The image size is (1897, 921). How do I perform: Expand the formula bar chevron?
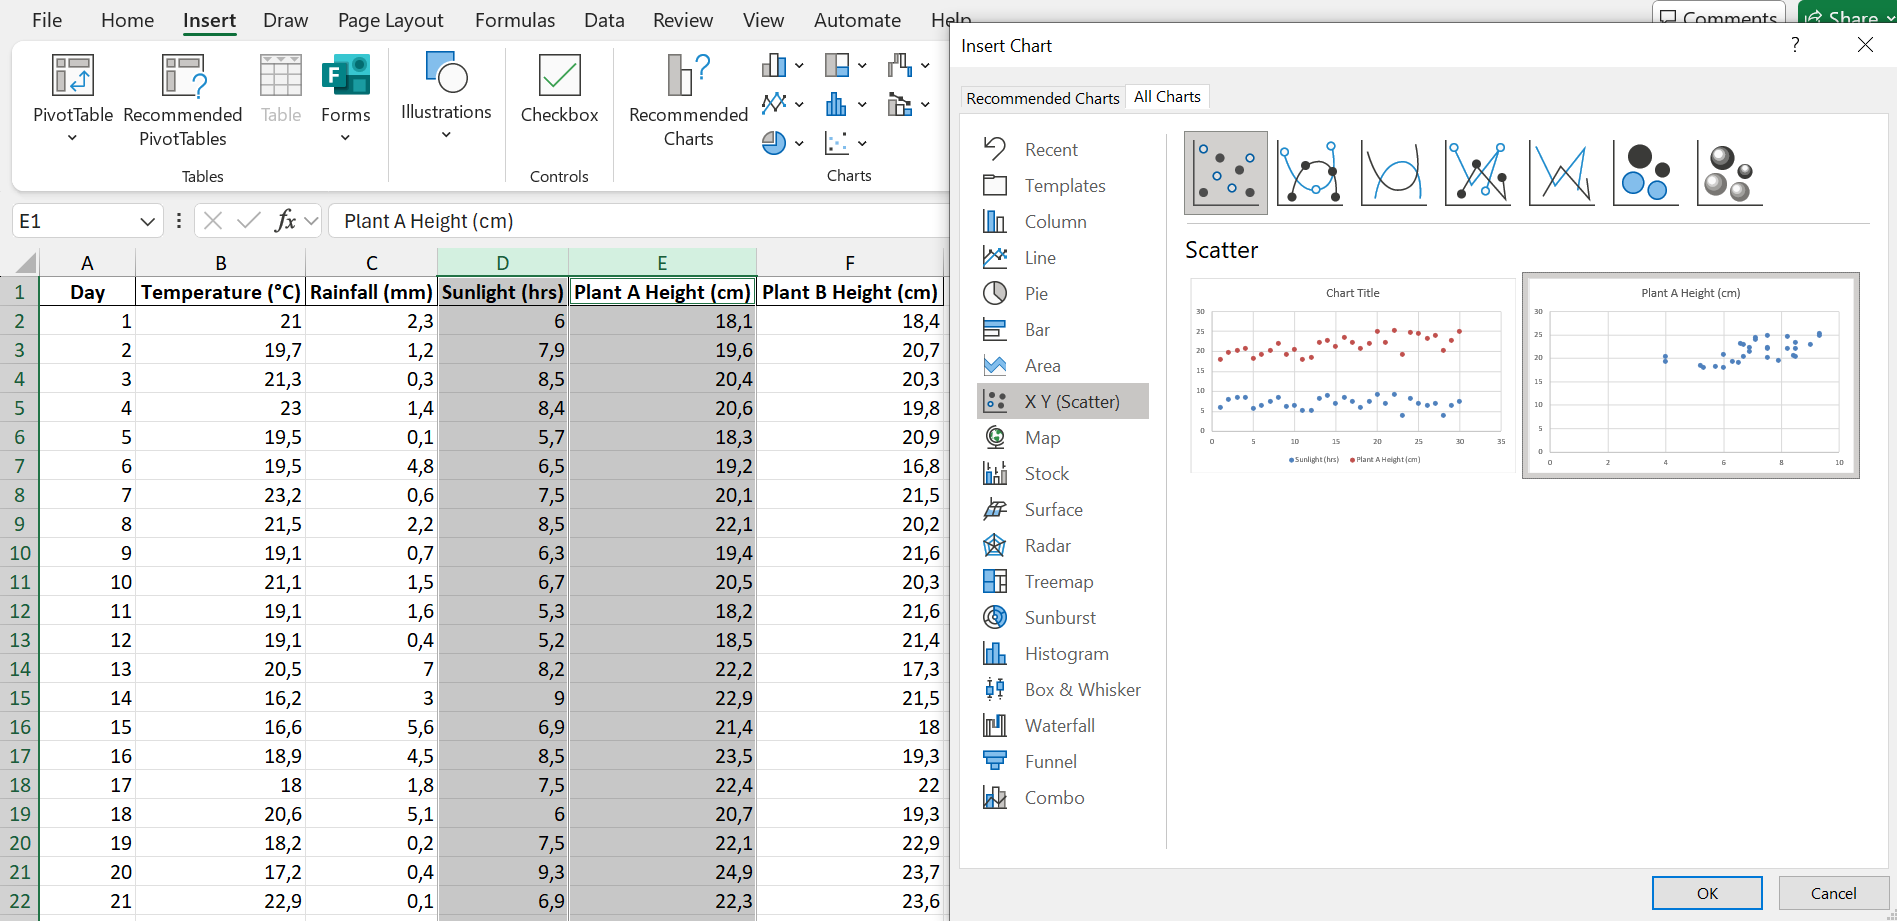311,221
